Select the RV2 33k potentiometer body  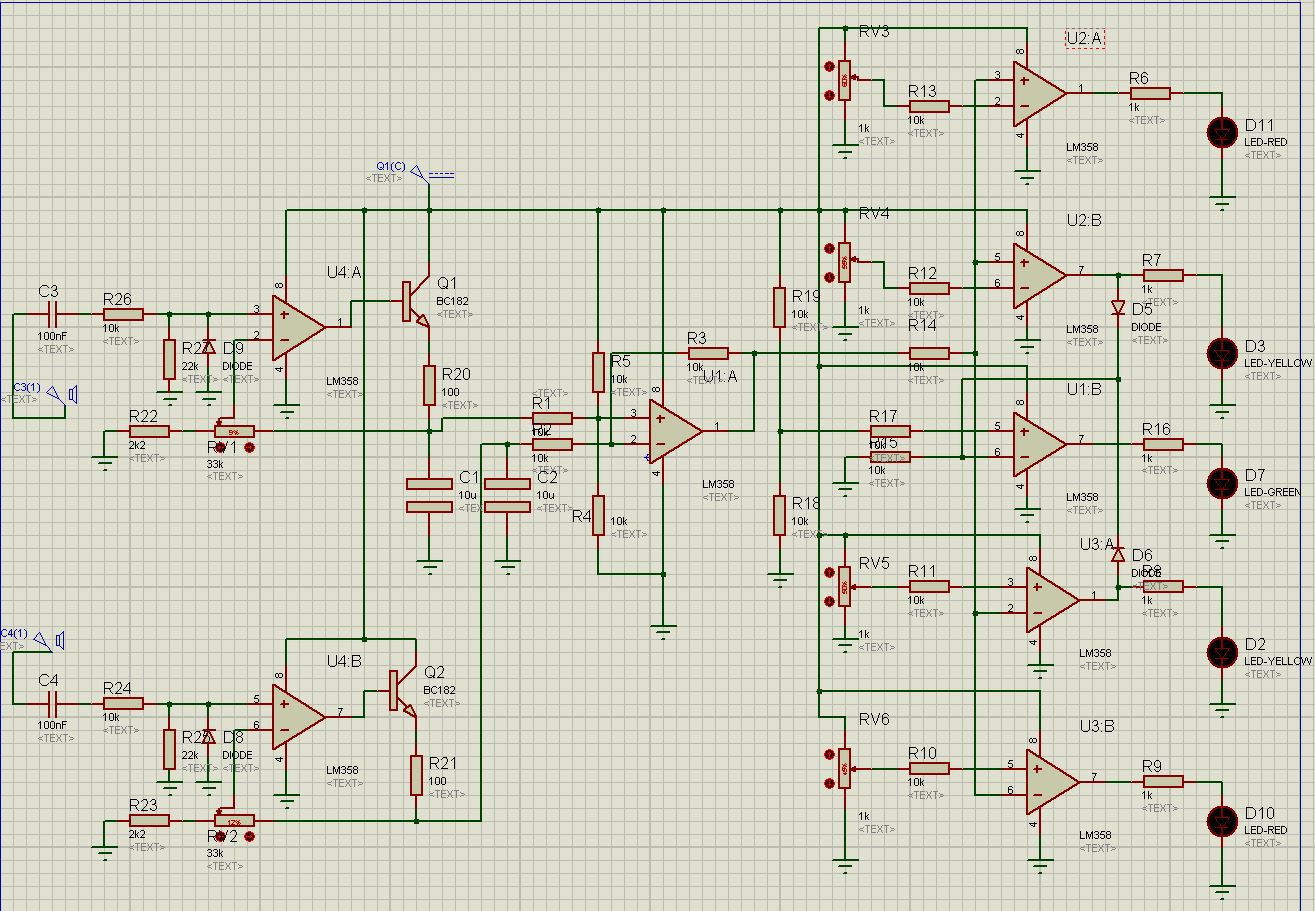(234, 821)
